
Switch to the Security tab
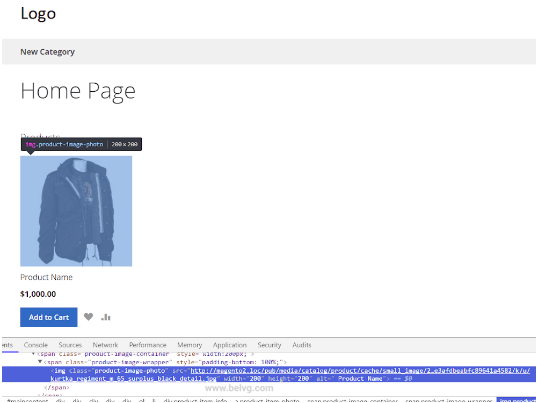(269, 345)
